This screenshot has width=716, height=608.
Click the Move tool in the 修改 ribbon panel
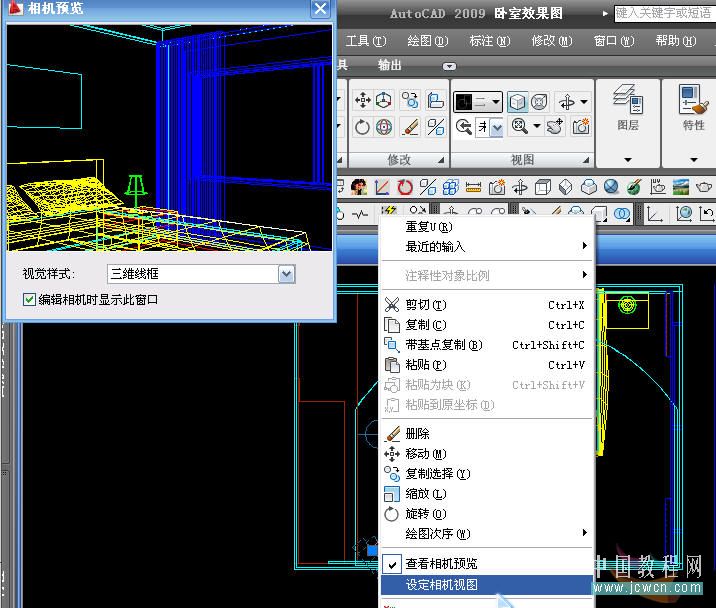point(362,100)
